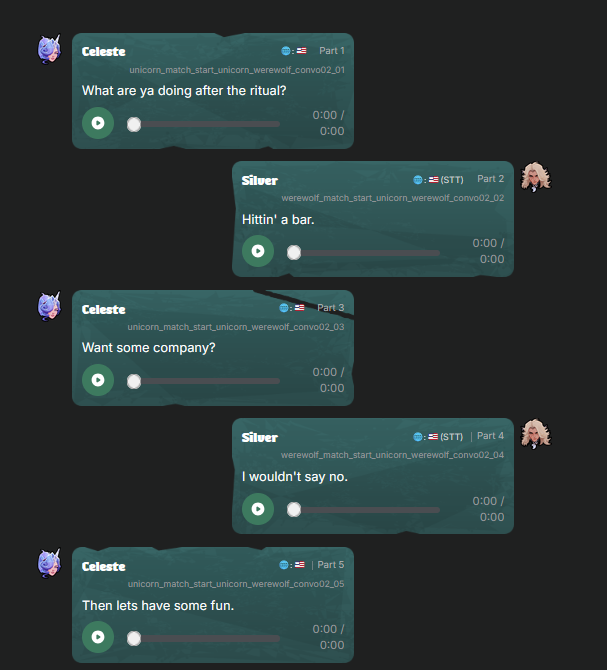Click the US flag icon in Part 2 card
Image resolution: width=607 pixels, height=670 pixels.
click(434, 179)
